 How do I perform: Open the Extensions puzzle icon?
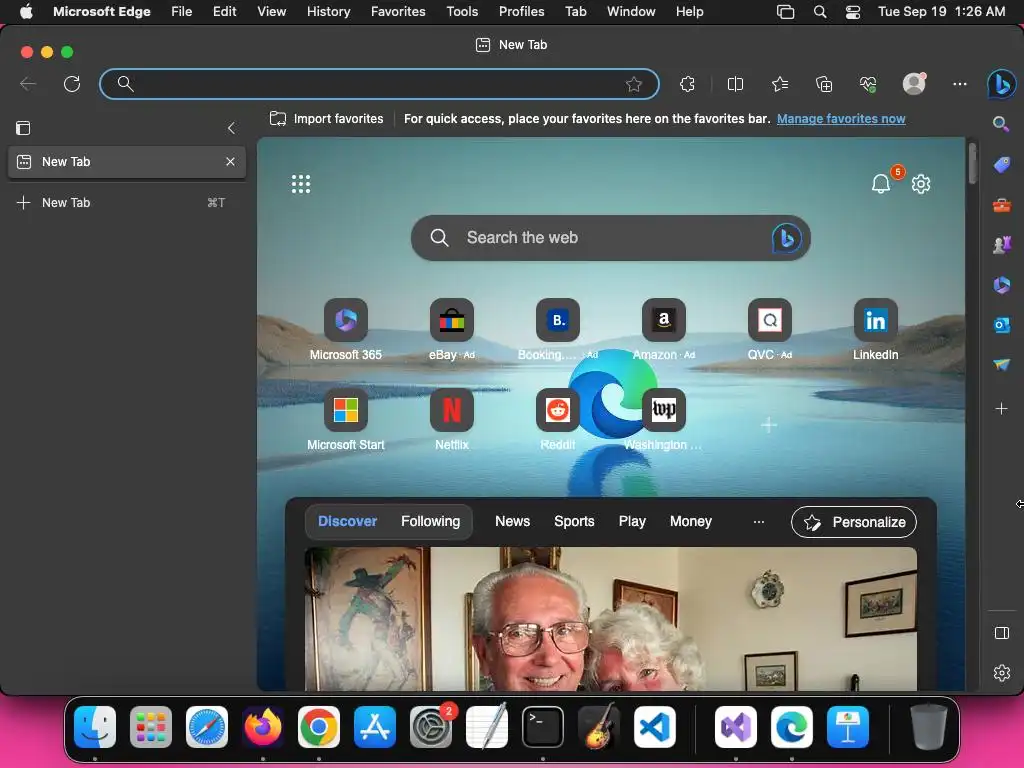click(x=687, y=84)
